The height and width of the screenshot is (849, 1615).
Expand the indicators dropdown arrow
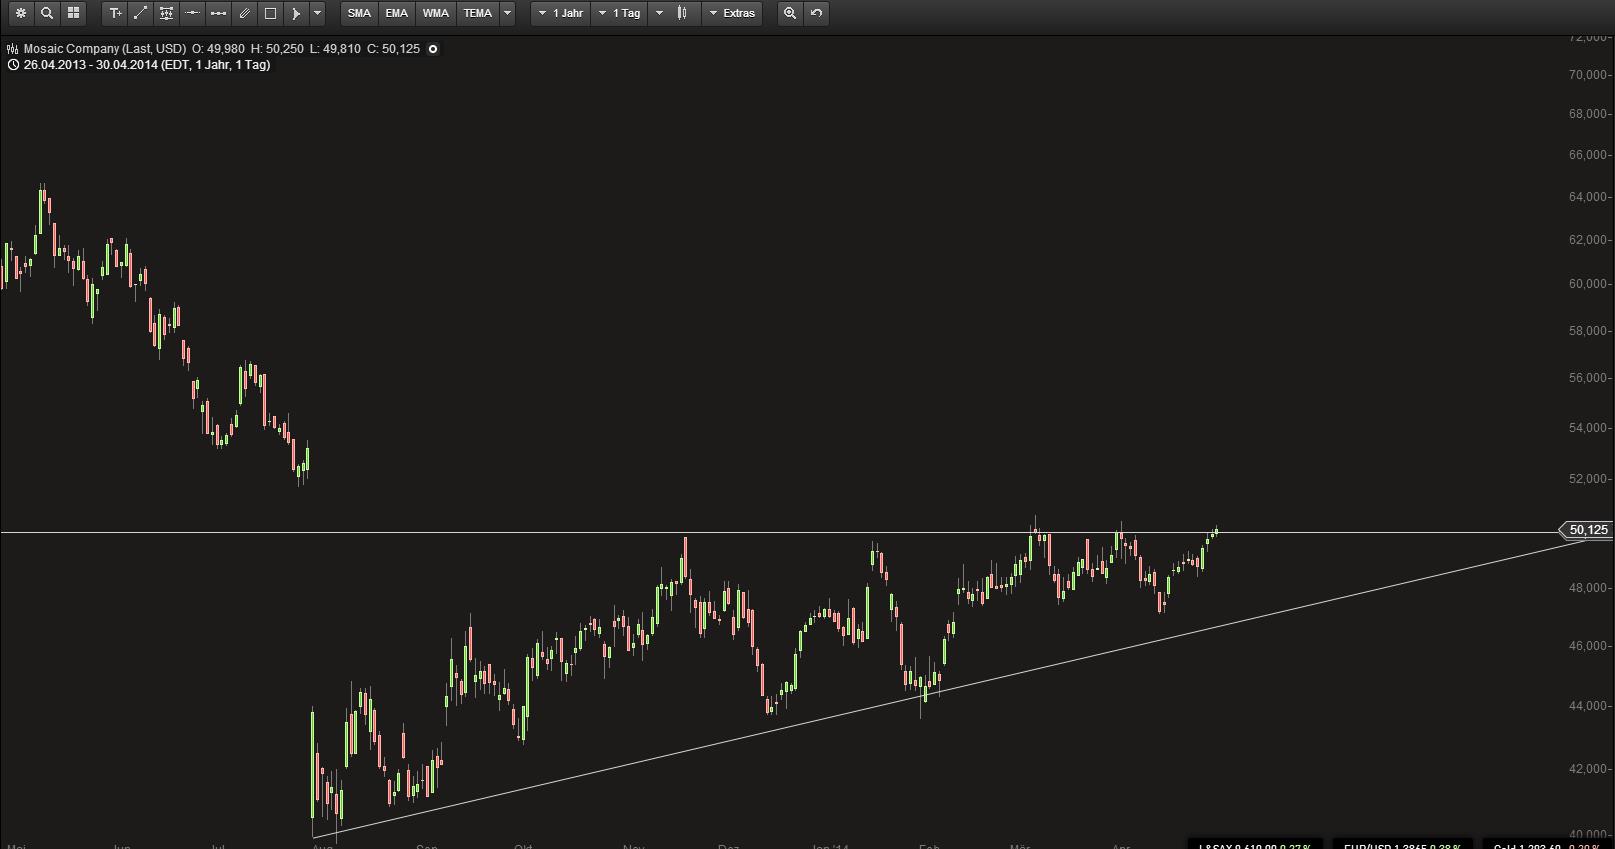point(508,13)
